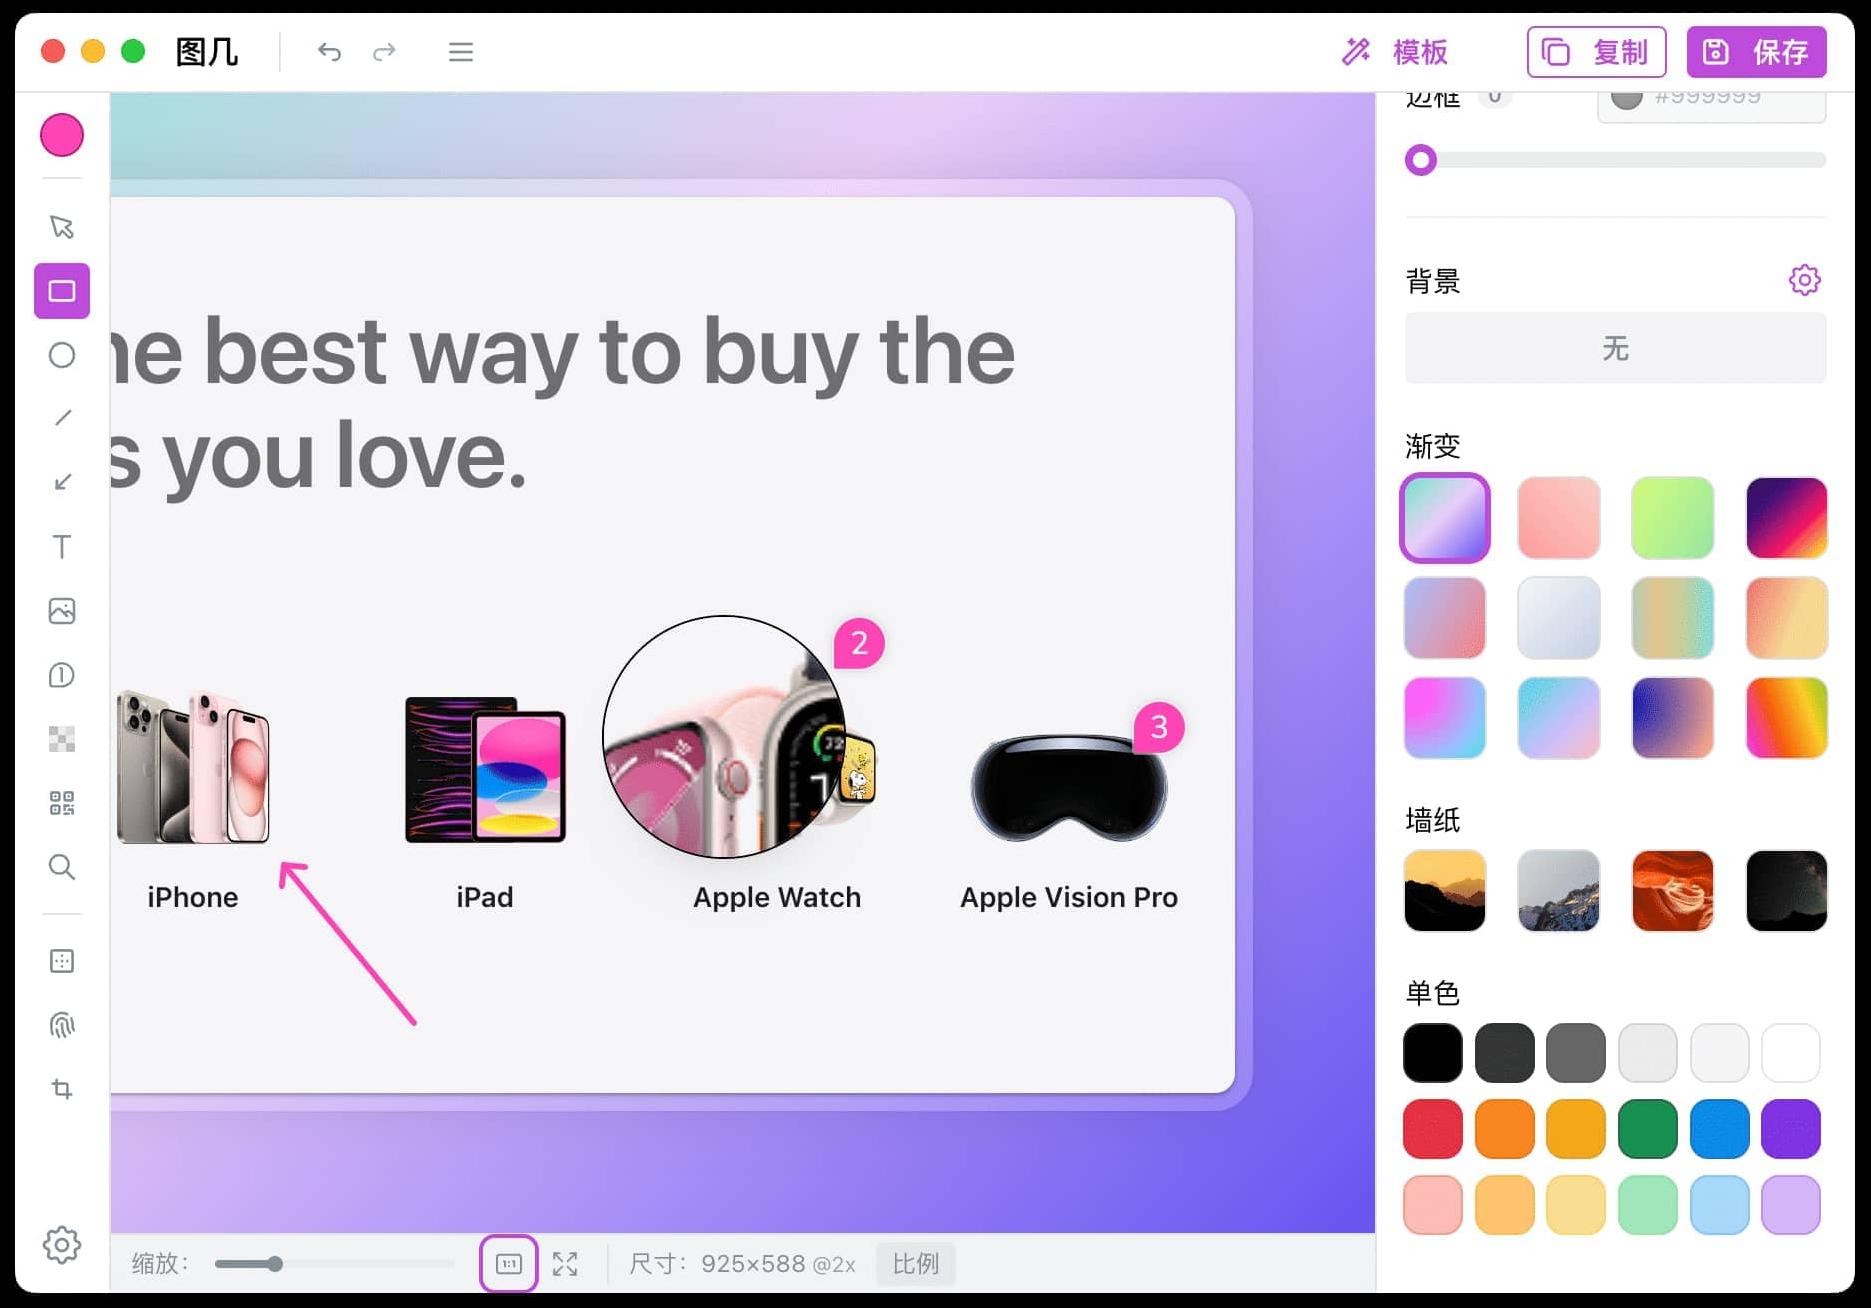Select the white solid color swatch
Viewport: 1871px width, 1308px height.
(1791, 1053)
